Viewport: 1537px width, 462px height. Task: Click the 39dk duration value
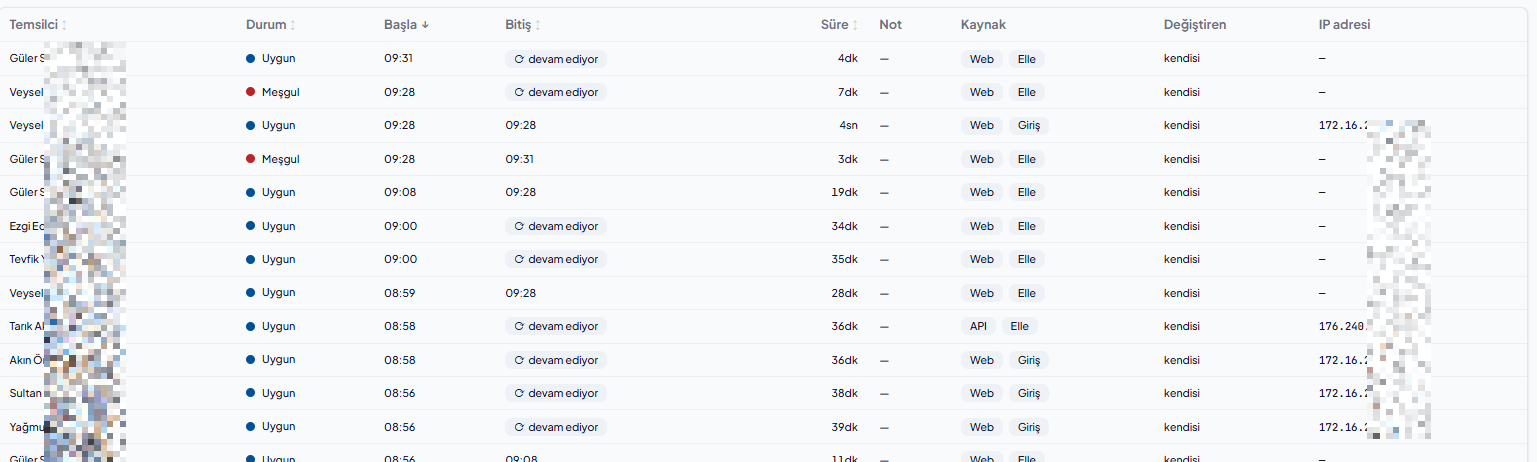845,427
